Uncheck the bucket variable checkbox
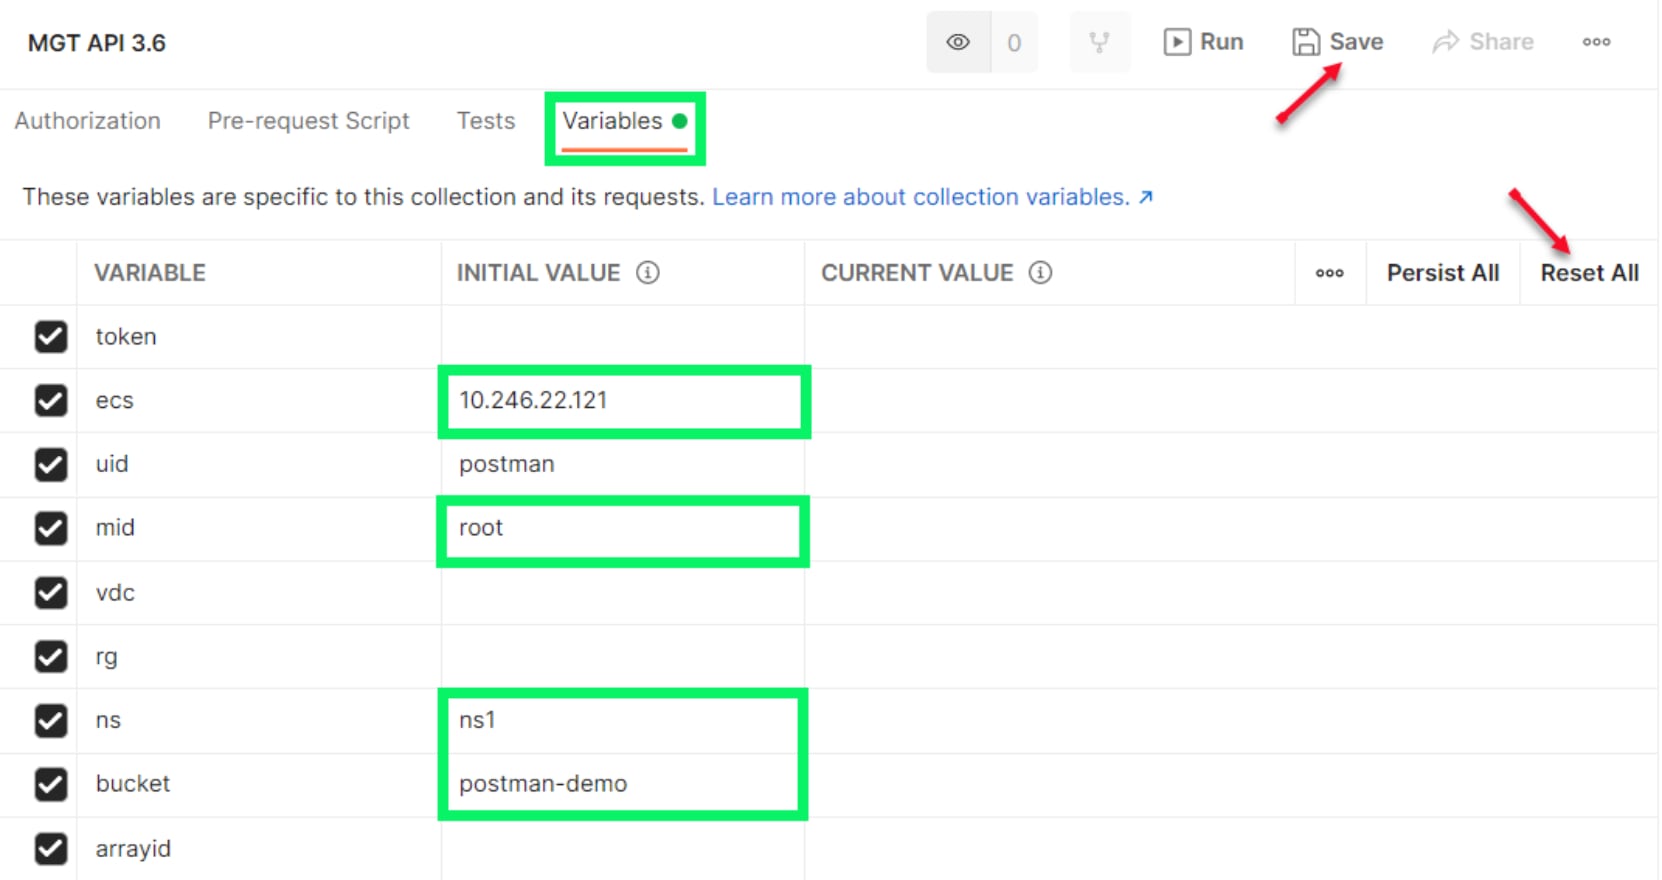 51,785
